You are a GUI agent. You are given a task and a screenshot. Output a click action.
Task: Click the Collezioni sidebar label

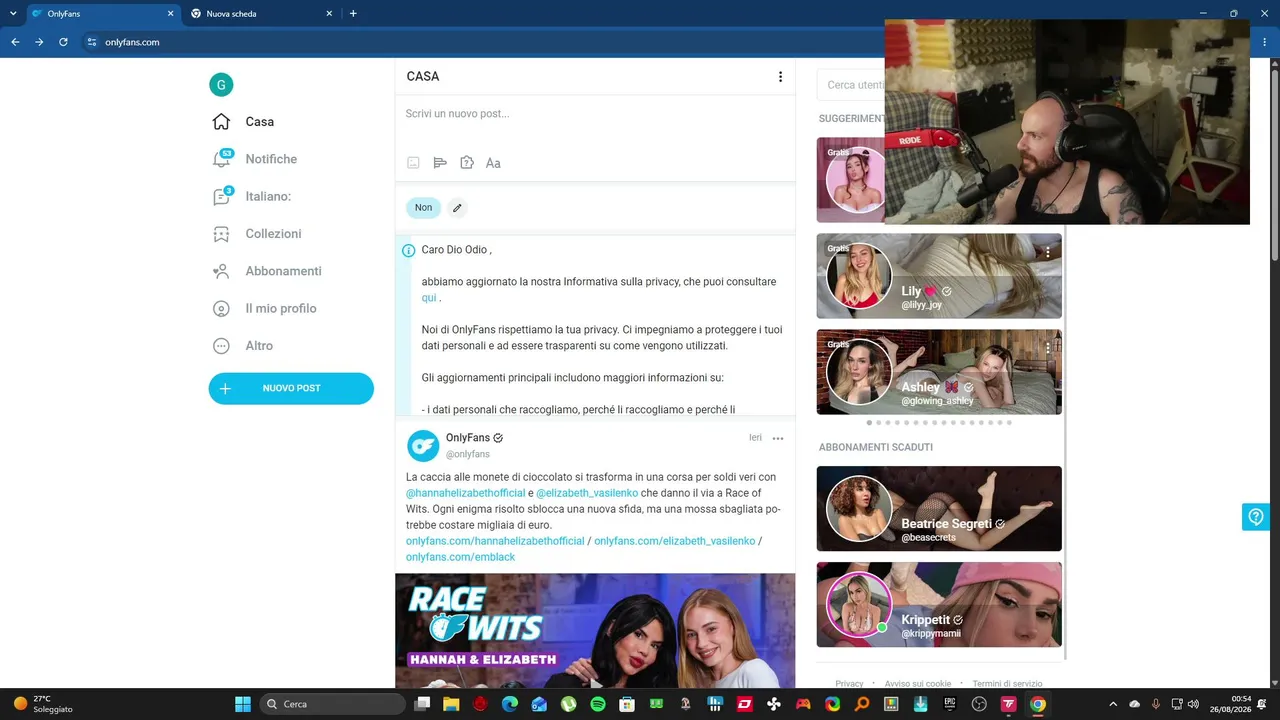[273, 234]
